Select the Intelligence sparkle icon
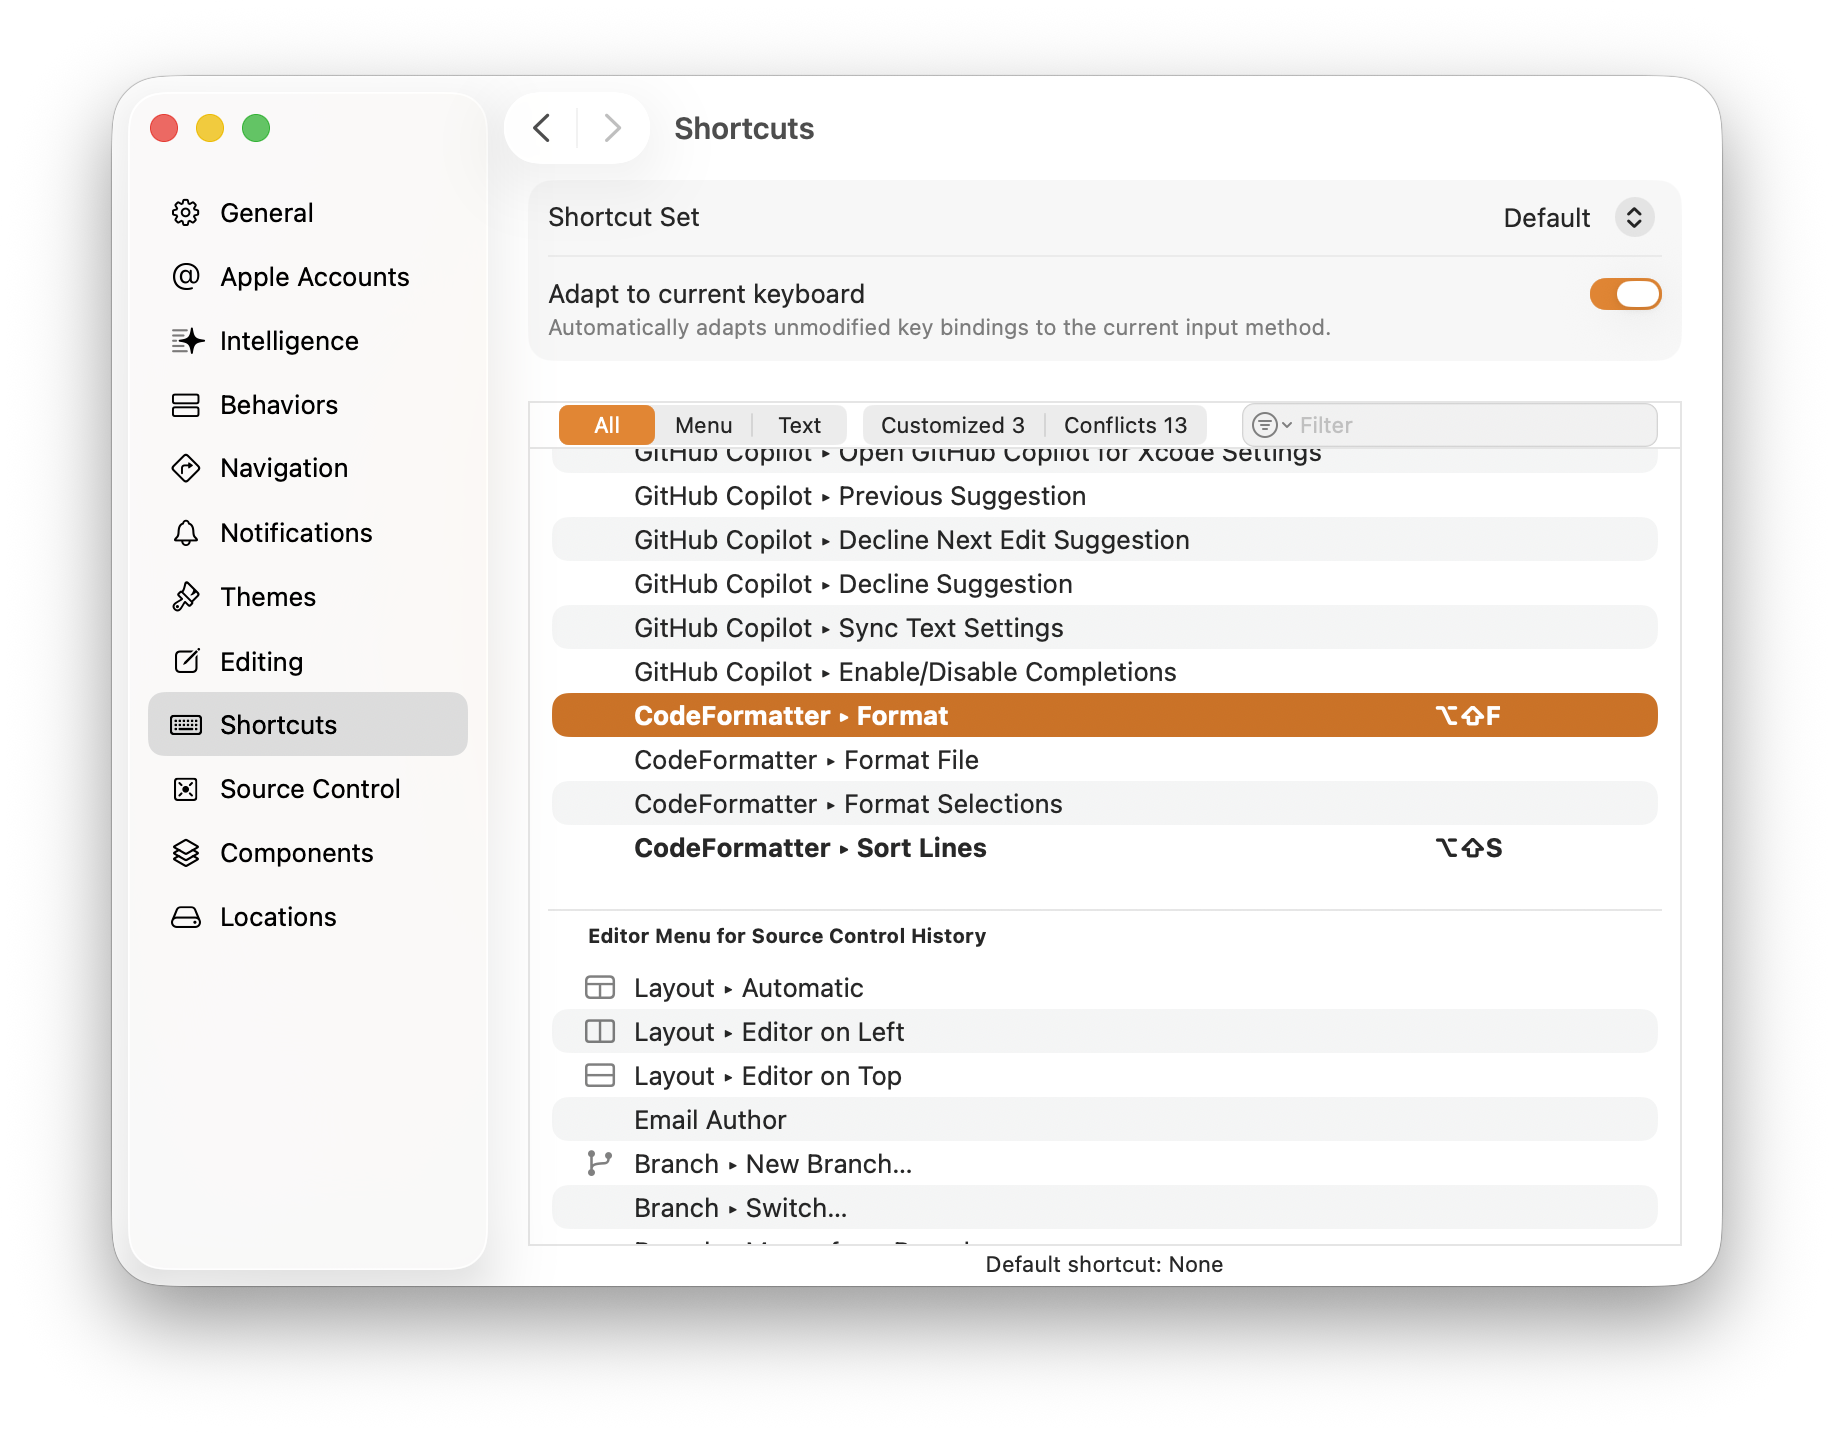This screenshot has width=1834, height=1434. (186, 341)
